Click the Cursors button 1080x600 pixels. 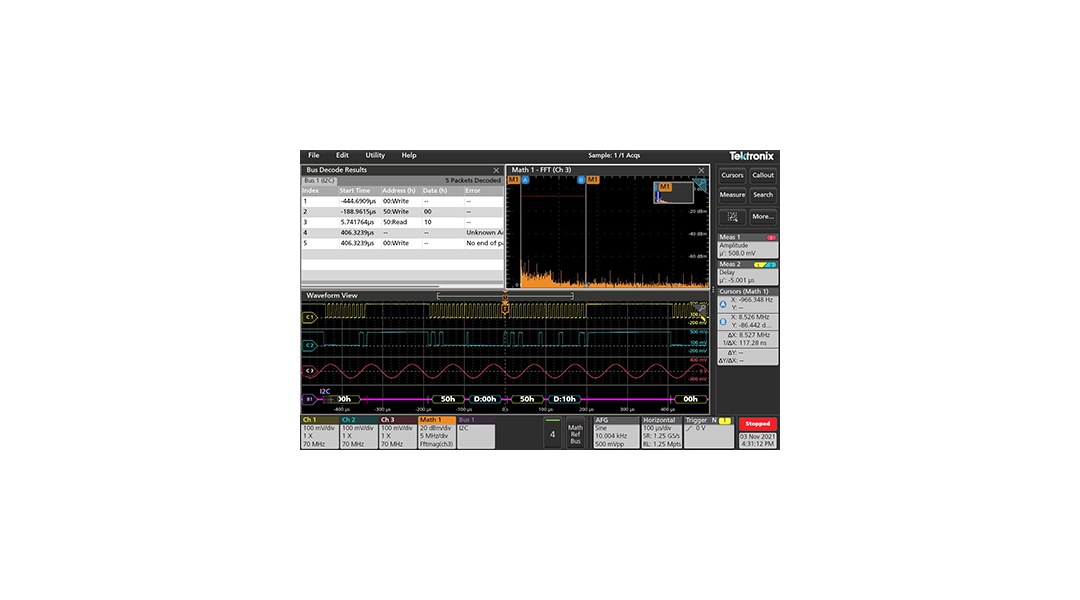[732, 176]
